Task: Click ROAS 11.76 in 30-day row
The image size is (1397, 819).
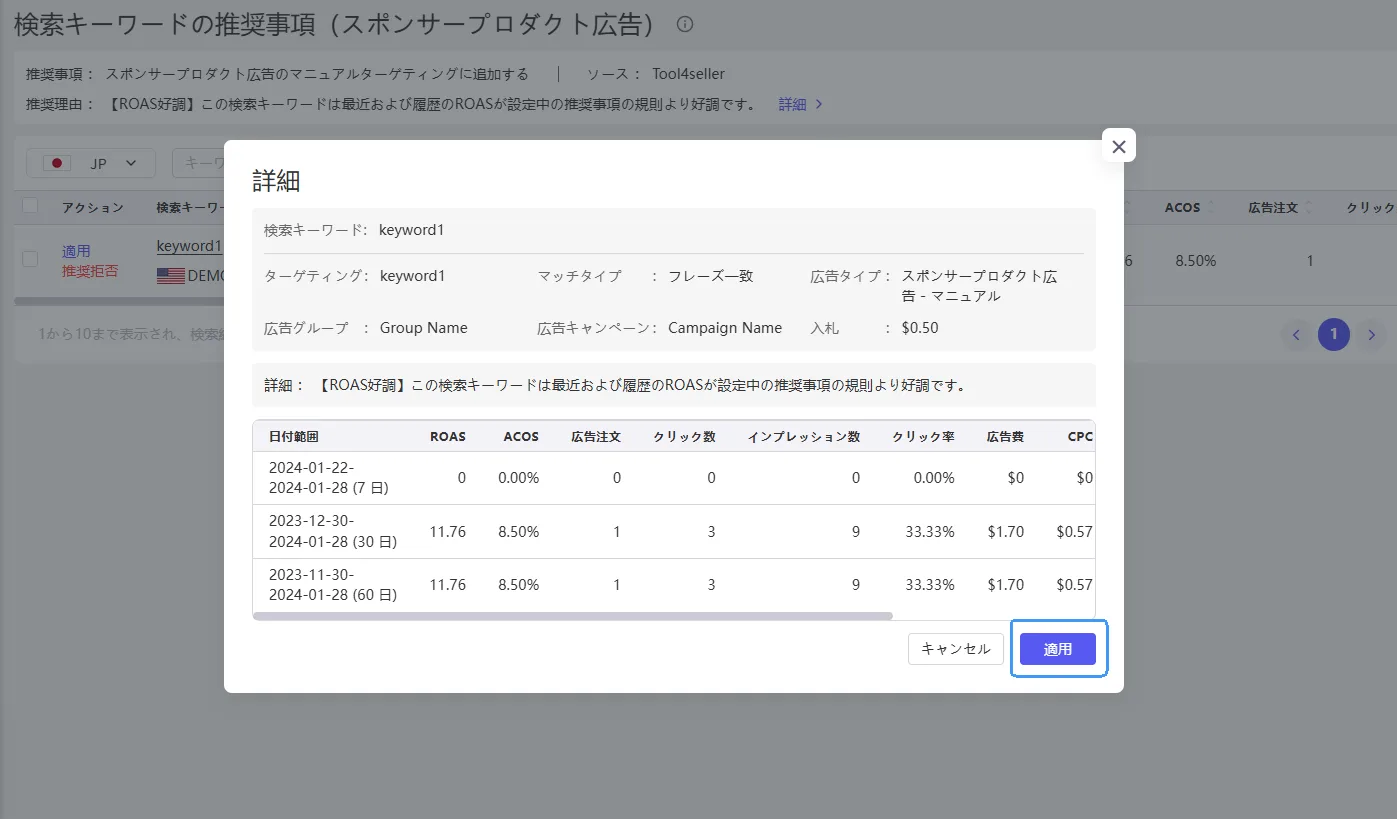Action: click(x=447, y=532)
